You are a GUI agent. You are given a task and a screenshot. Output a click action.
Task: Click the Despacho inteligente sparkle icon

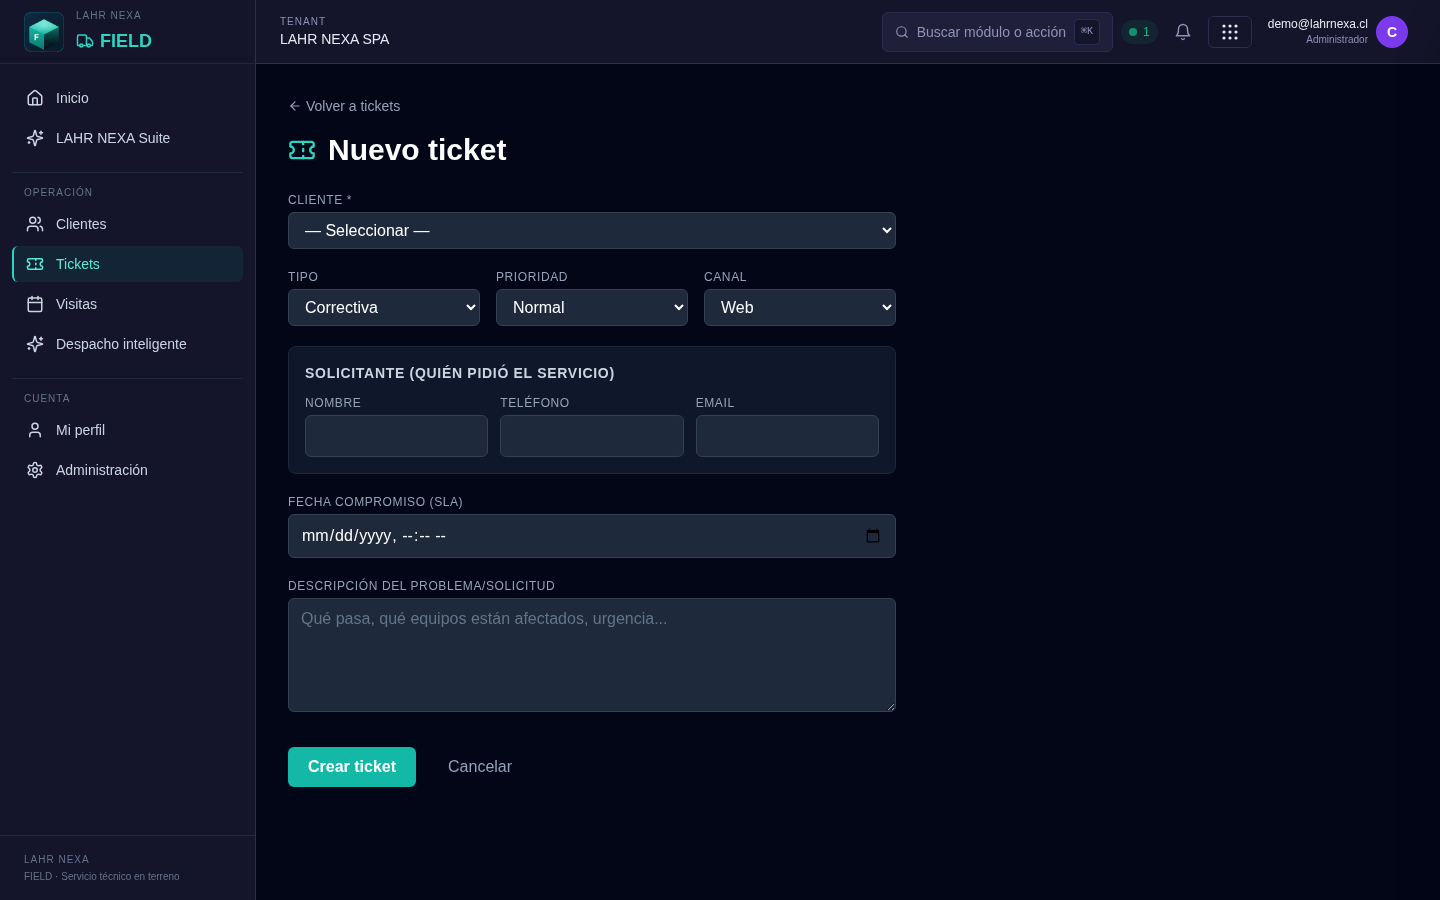(x=35, y=344)
